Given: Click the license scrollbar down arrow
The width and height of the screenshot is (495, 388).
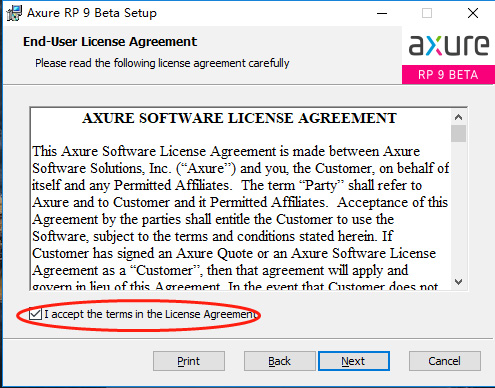Looking at the screenshot, I should (x=459, y=282).
